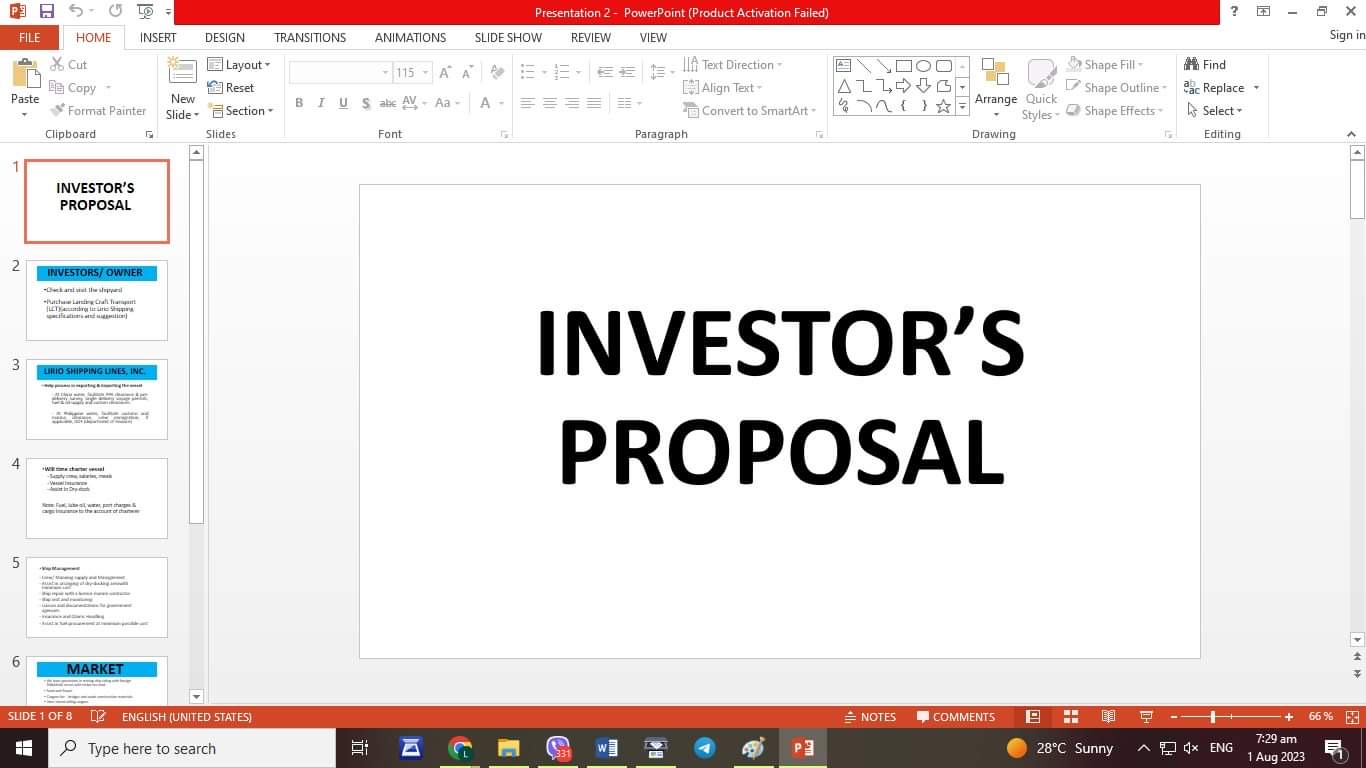Decrease the list indent level
The width and height of the screenshot is (1366, 768).
pyautogui.click(x=604, y=73)
